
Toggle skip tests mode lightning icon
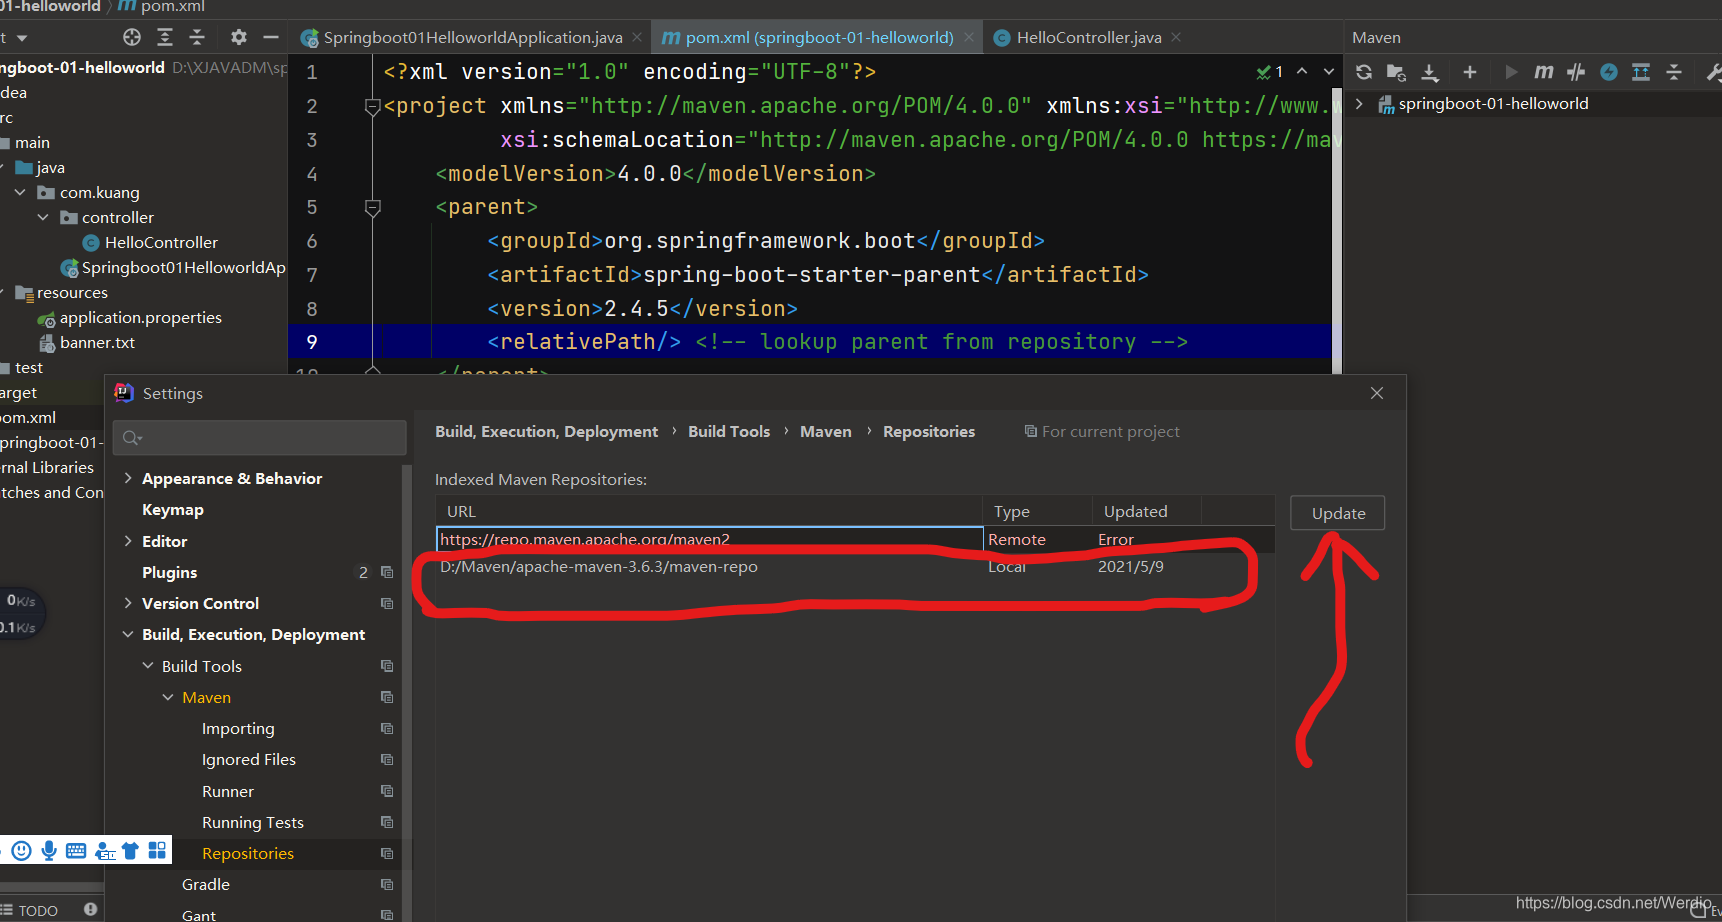click(x=1609, y=72)
